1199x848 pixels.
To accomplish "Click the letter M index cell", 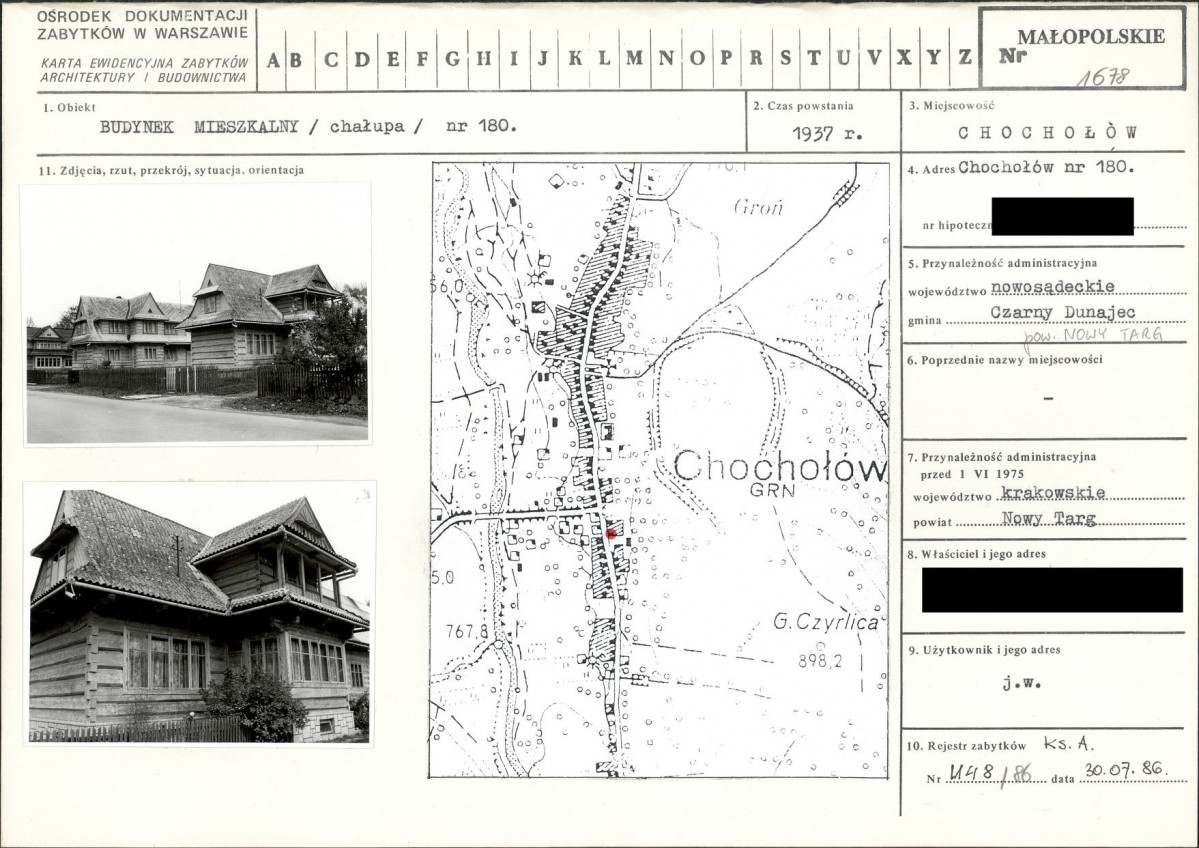I will [635, 59].
